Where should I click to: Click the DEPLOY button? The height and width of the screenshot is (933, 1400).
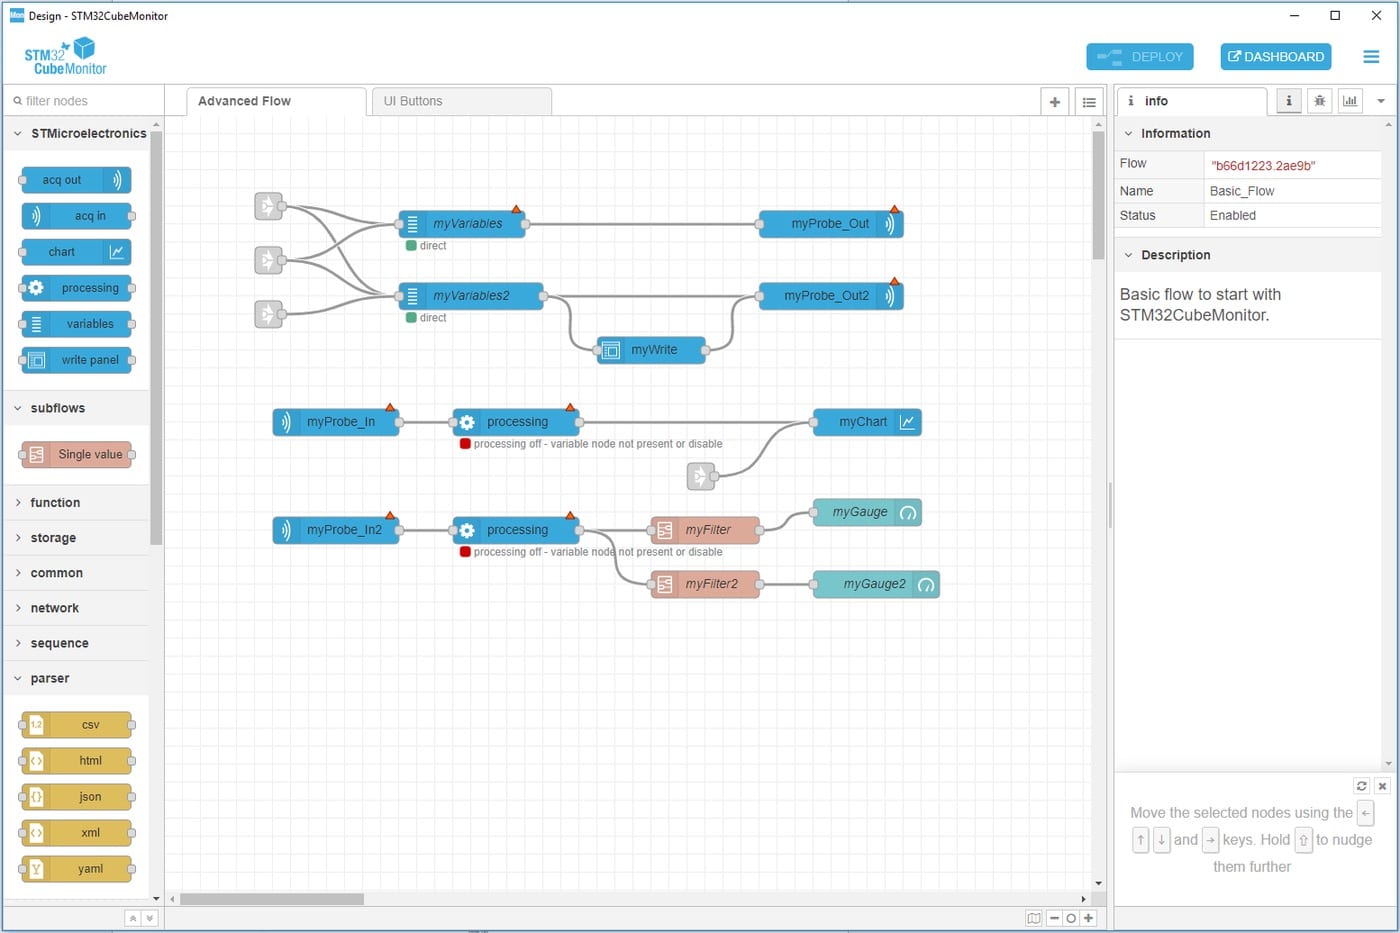pos(1140,57)
